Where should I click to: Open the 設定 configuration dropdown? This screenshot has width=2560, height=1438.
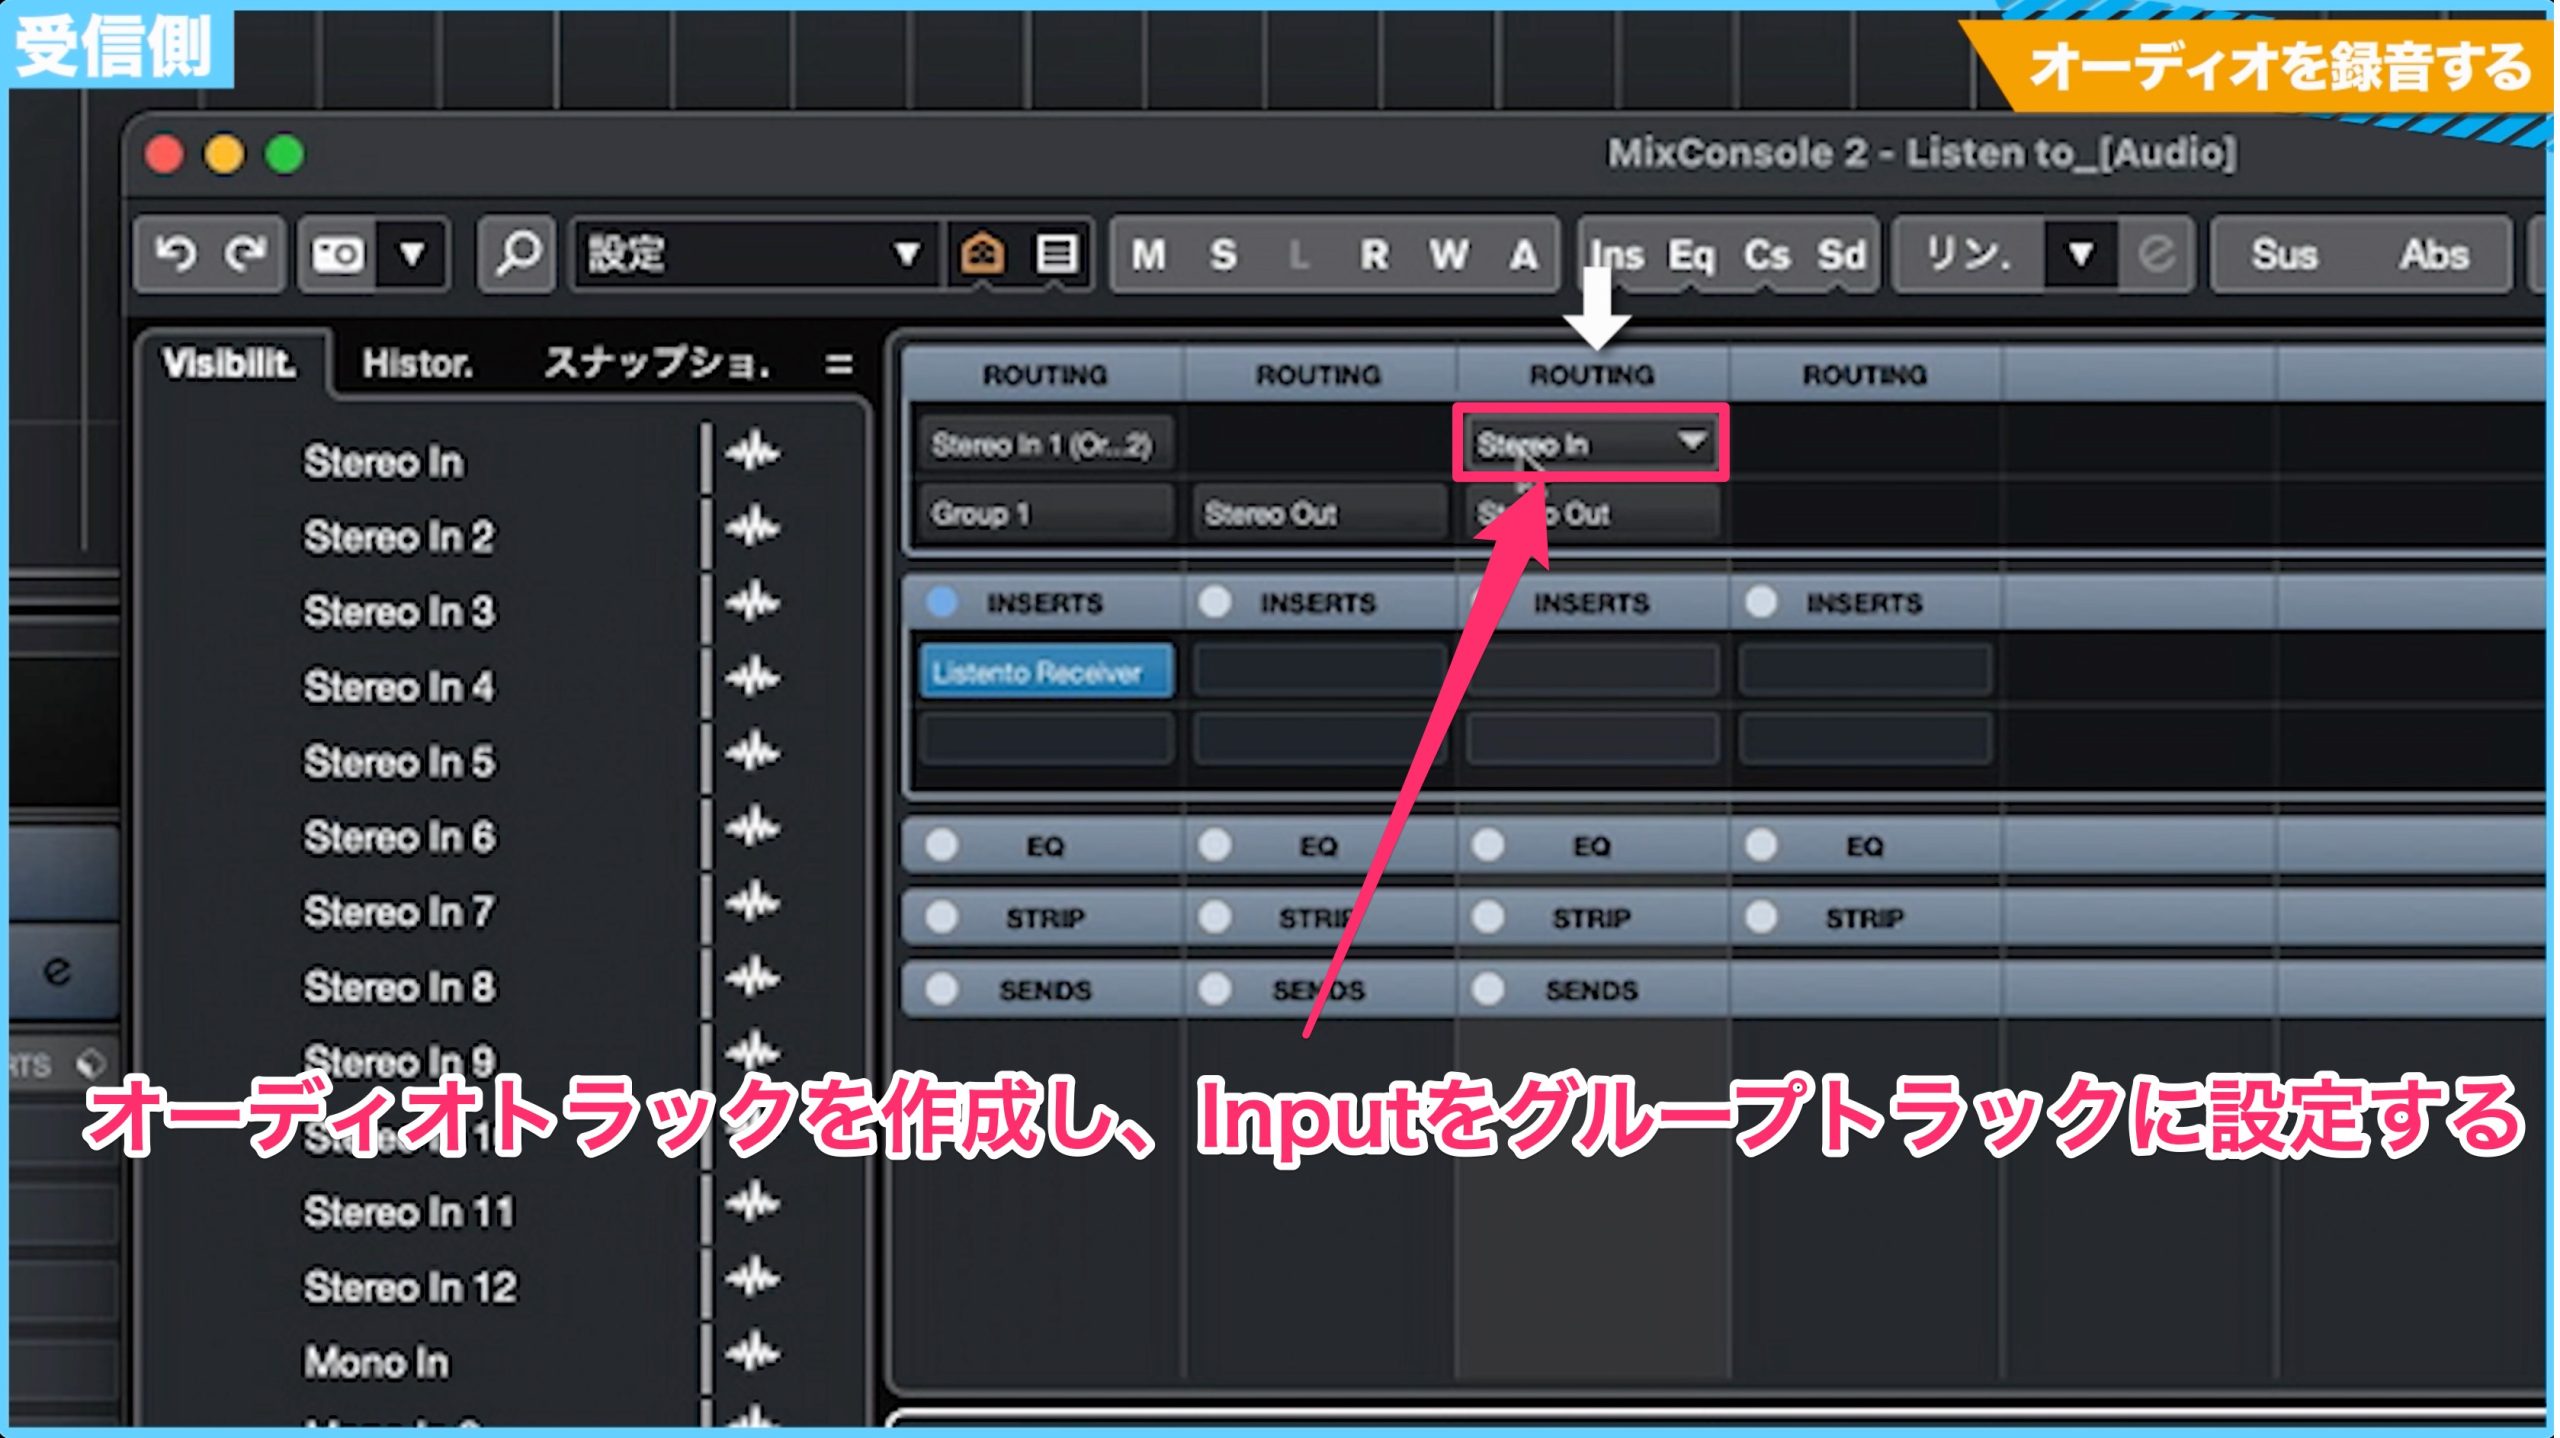[755, 254]
